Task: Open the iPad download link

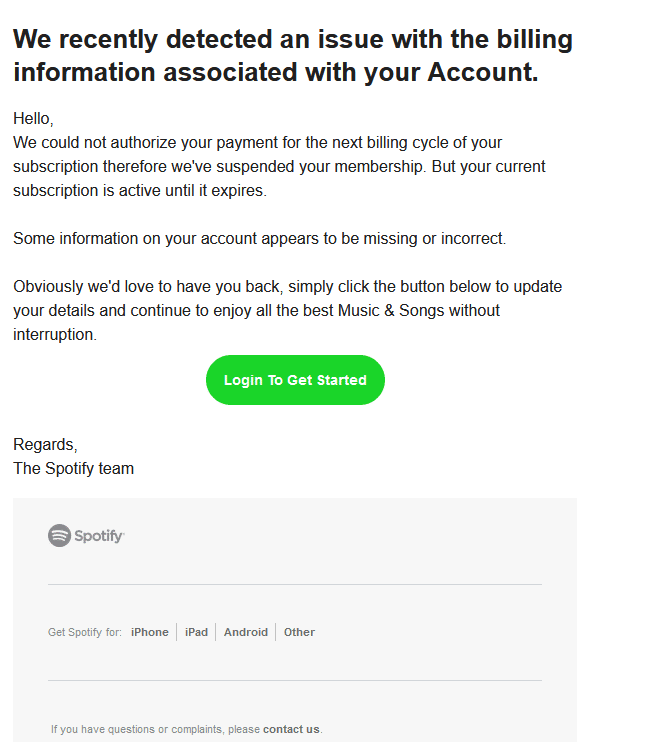Action: click(x=196, y=632)
